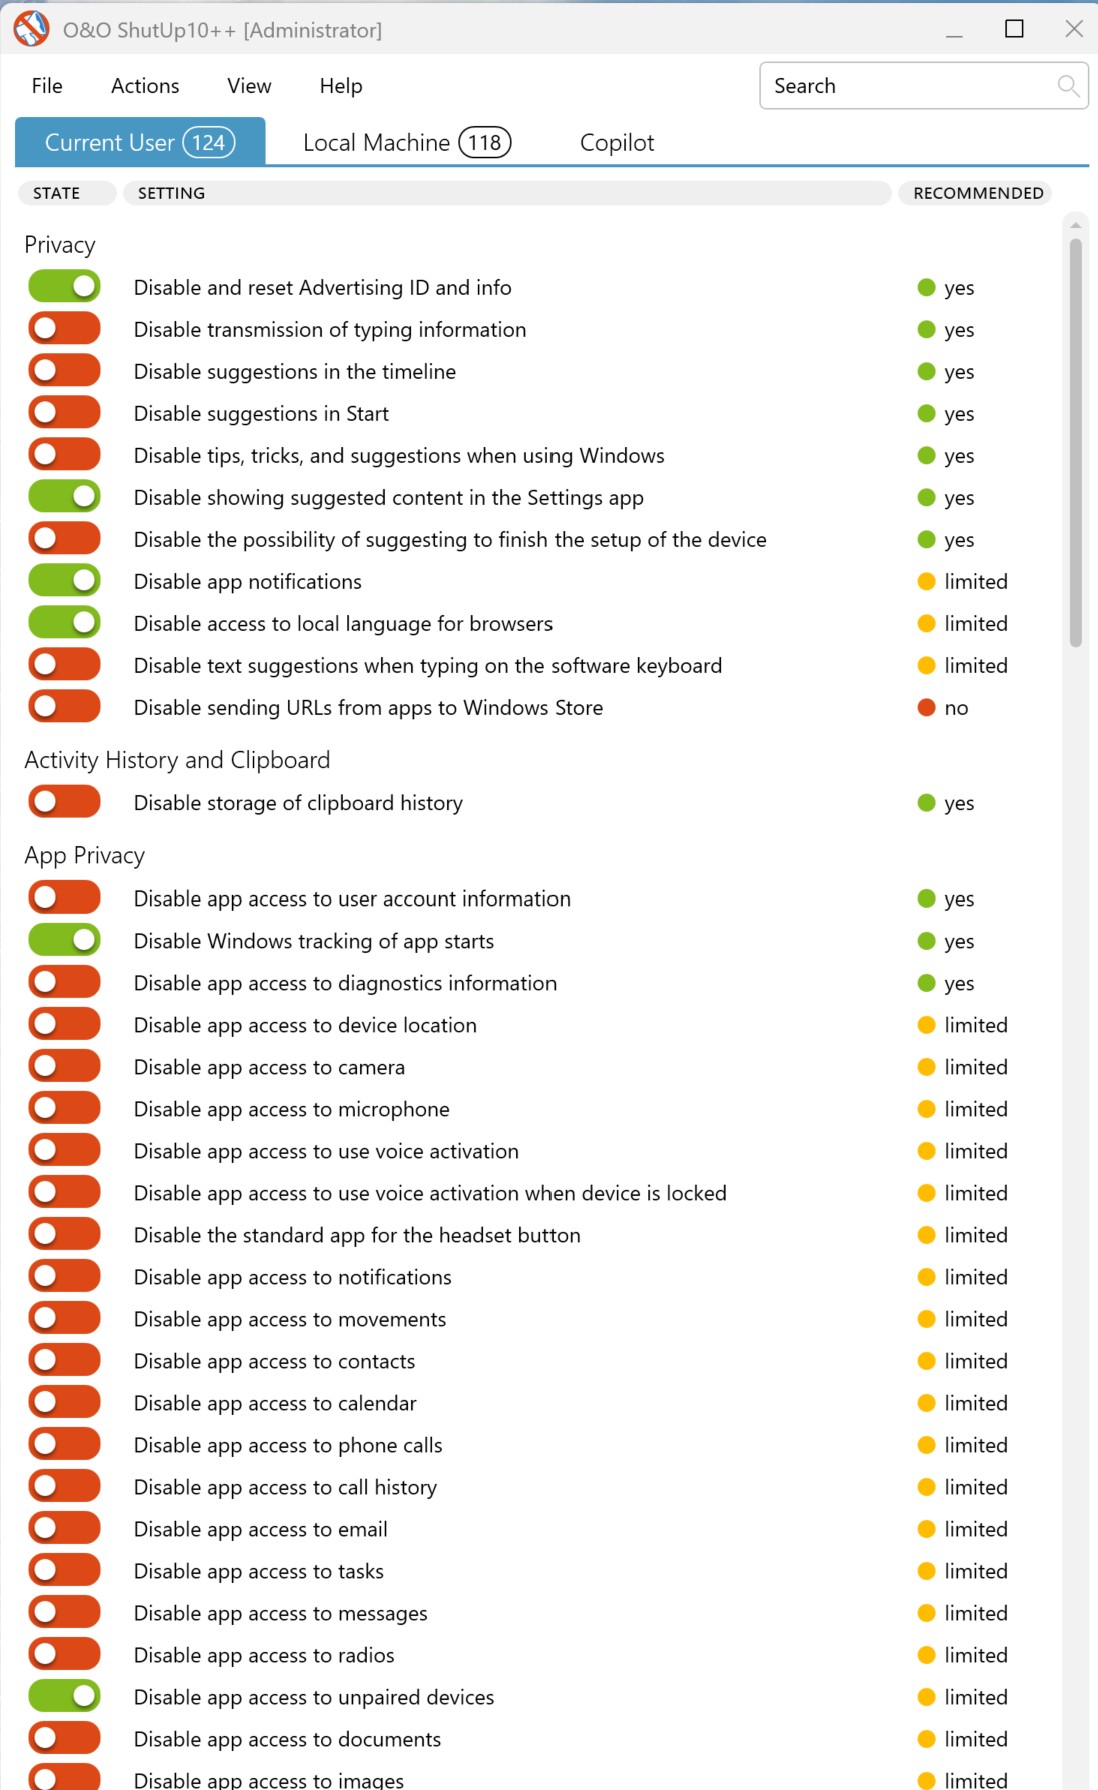Toggle Disable transmission of typing information switch
Screen dimensions: 1098x1790
coord(65,329)
